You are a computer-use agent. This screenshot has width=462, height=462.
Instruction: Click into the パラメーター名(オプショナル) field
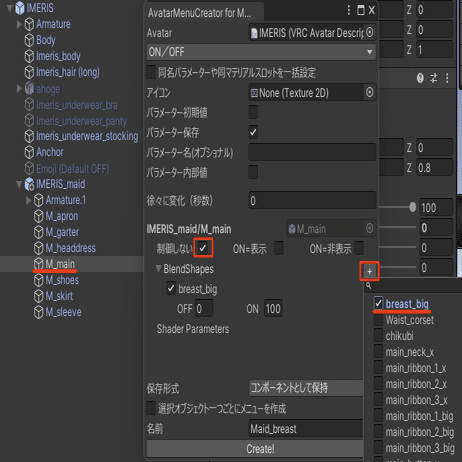[x=312, y=152]
